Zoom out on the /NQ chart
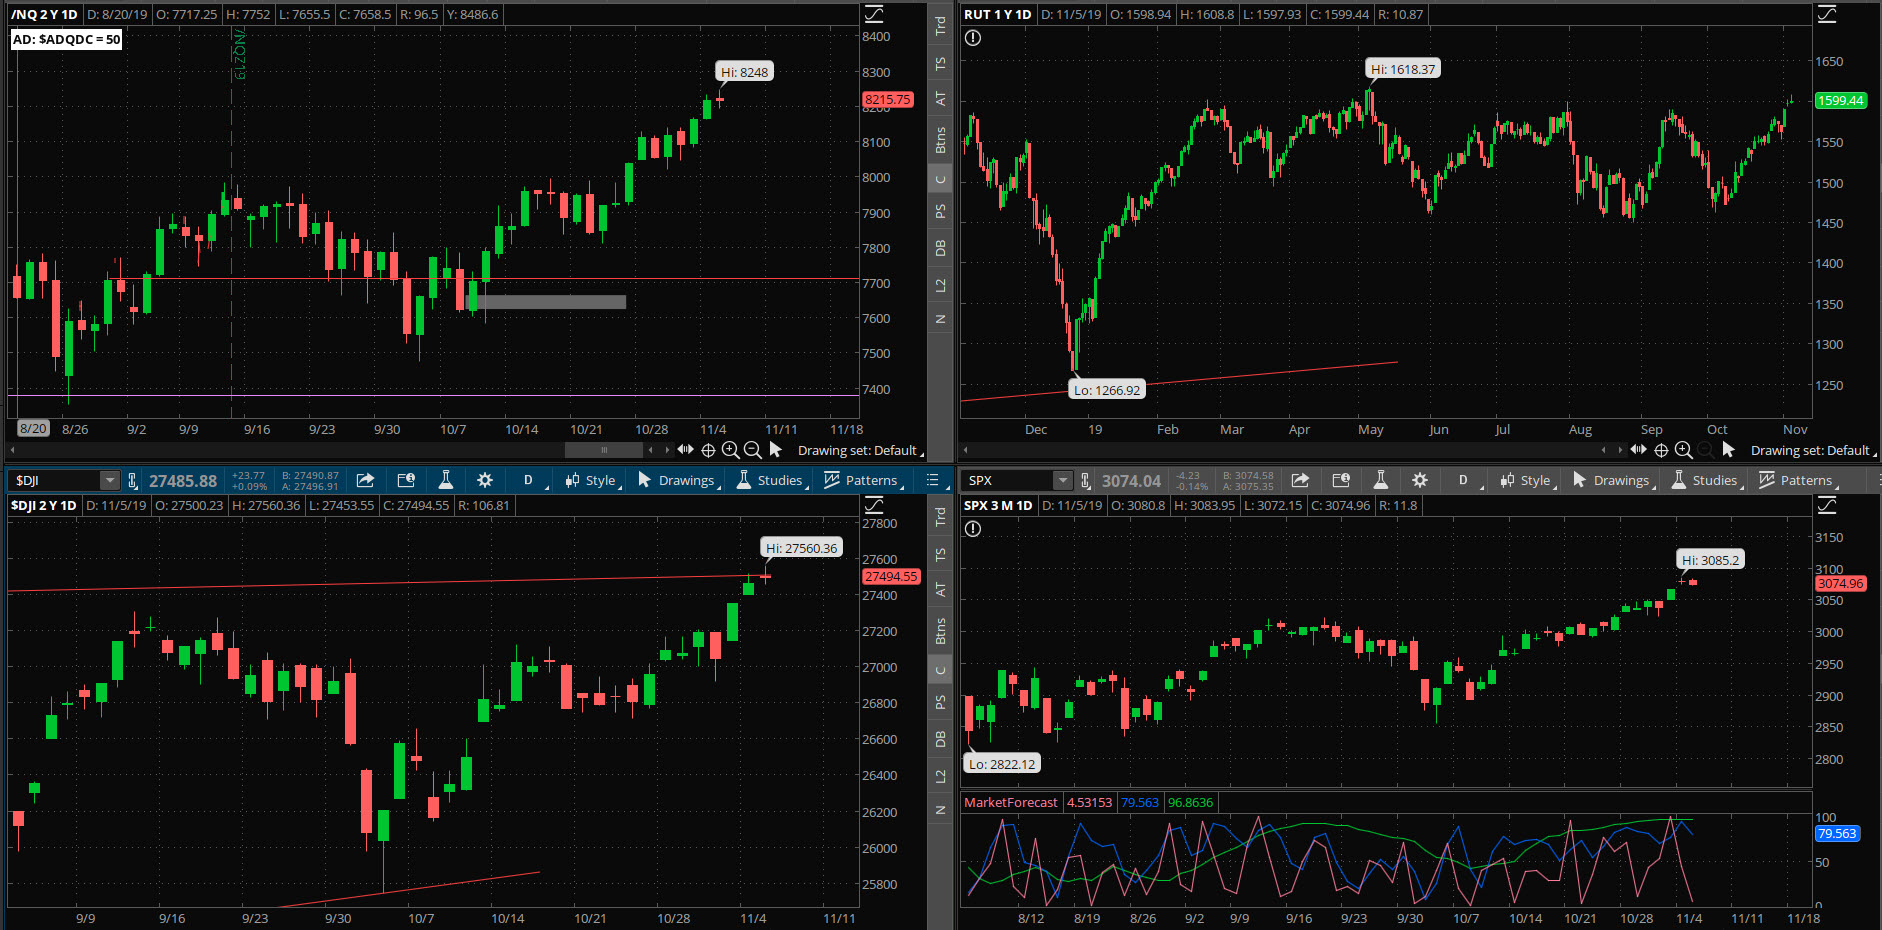The width and height of the screenshot is (1882, 930). click(x=753, y=450)
